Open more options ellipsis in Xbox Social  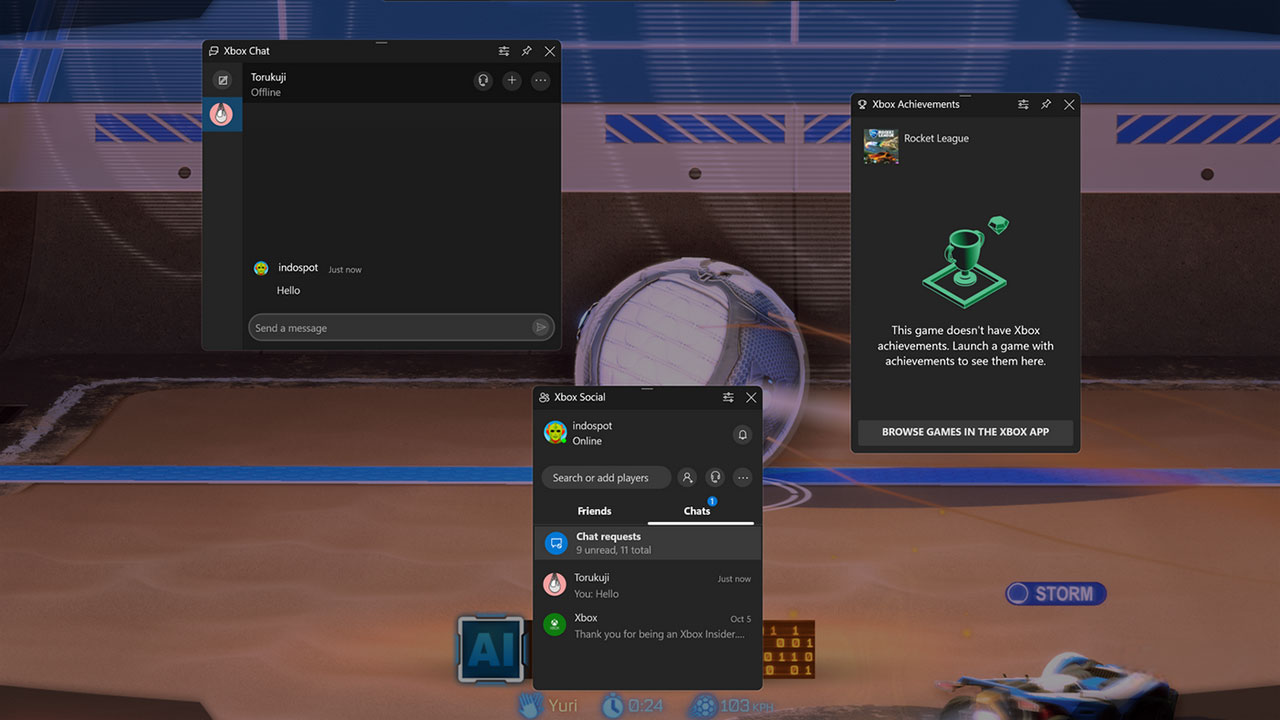(743, 478)
